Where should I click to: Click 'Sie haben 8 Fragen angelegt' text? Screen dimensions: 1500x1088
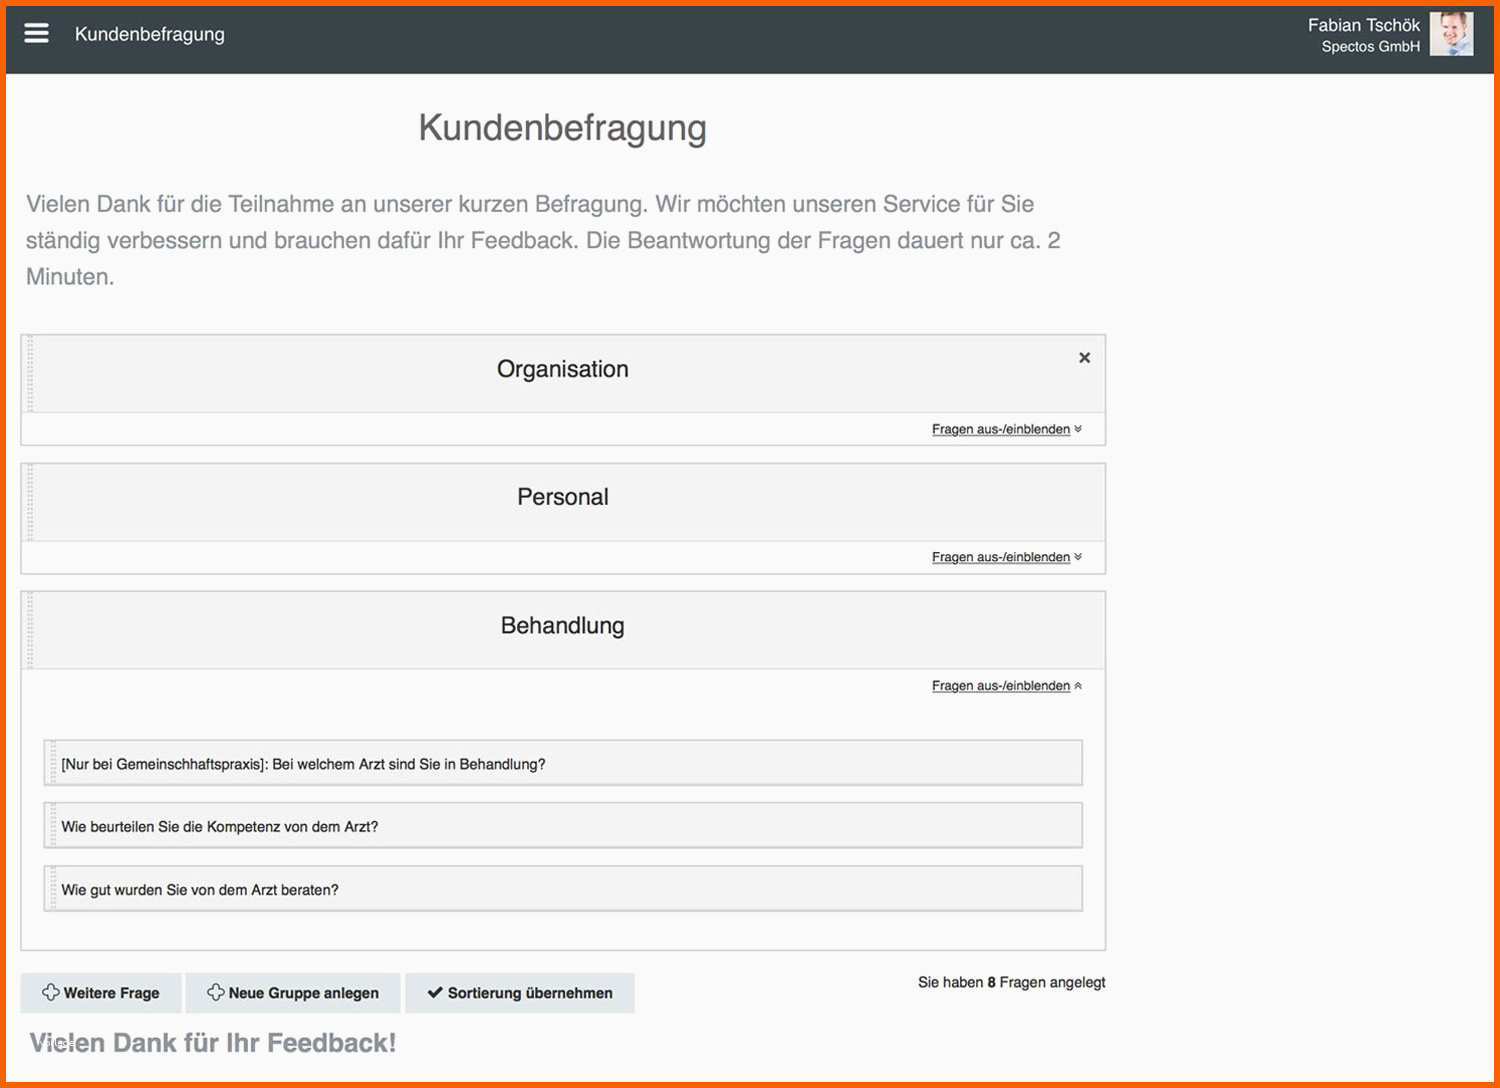point(1012,982)
